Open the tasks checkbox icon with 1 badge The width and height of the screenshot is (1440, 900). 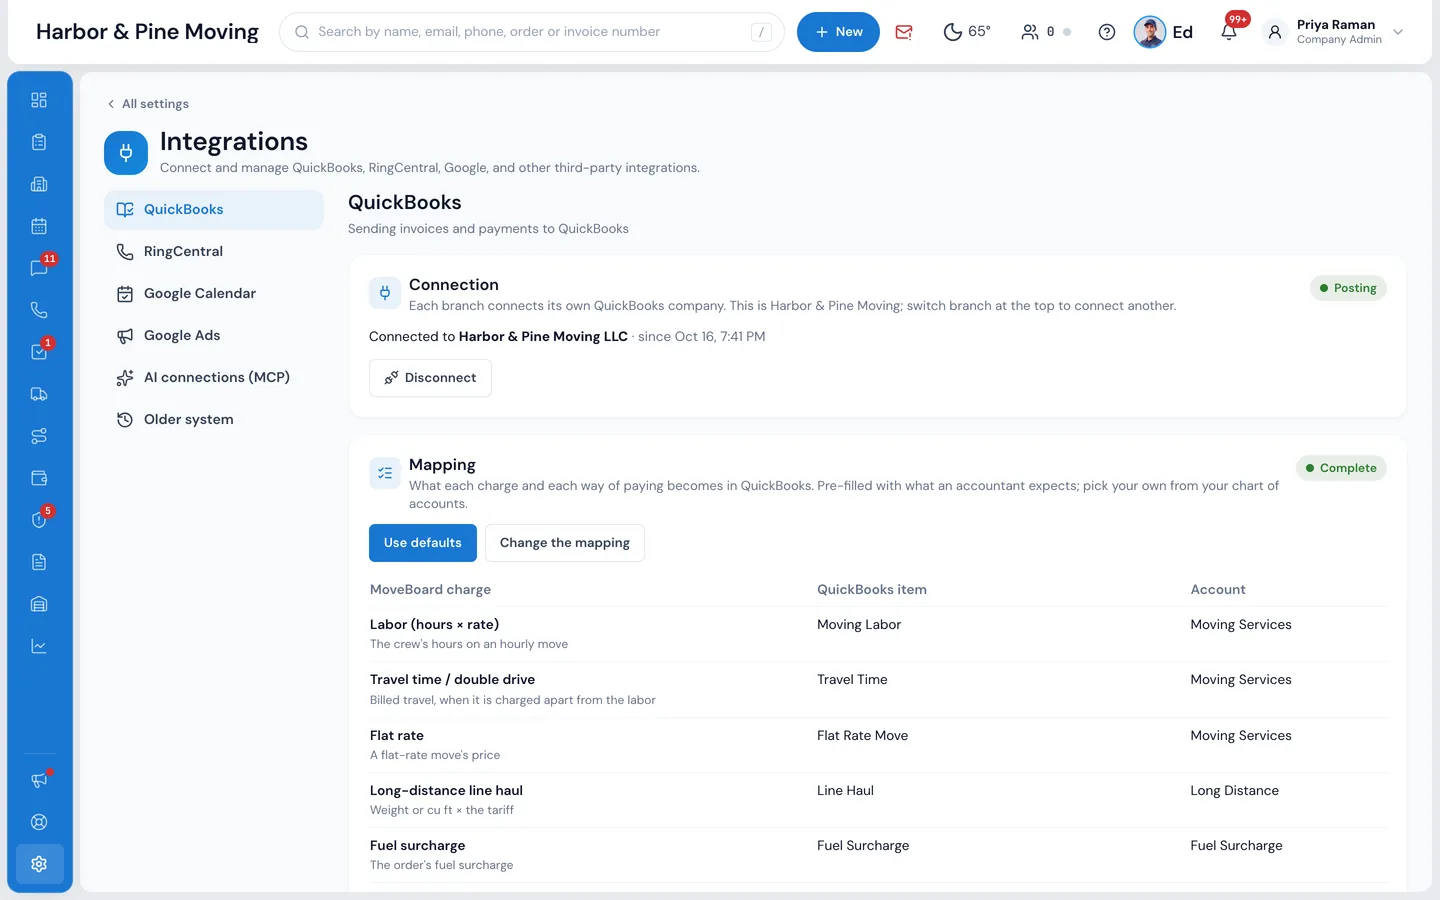pyautogui.click(x=39, y=352)
